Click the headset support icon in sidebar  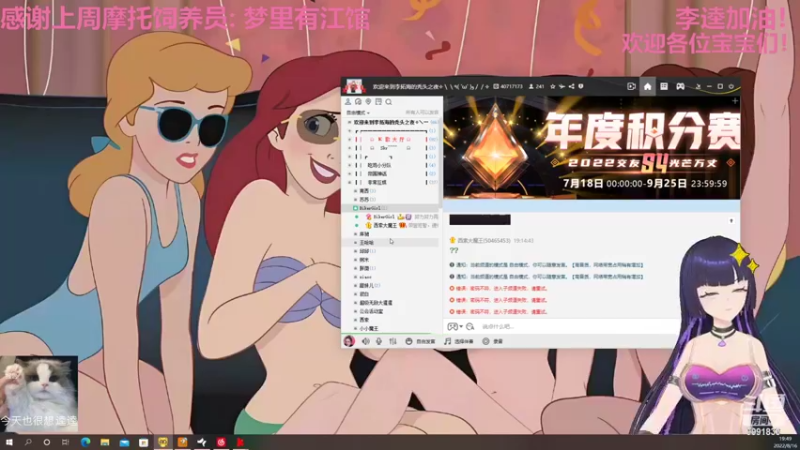pos(358,102)
